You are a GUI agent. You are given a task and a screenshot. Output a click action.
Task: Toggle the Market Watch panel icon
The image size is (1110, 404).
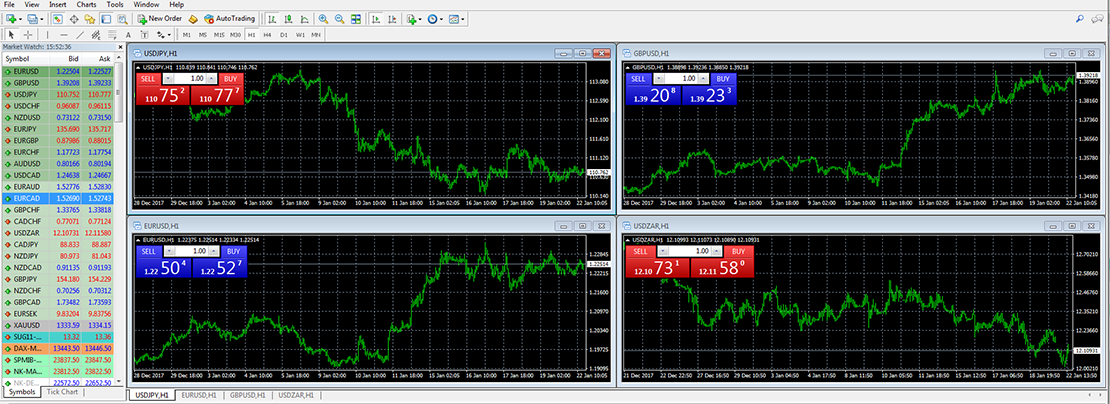click(x=57, y=18)
